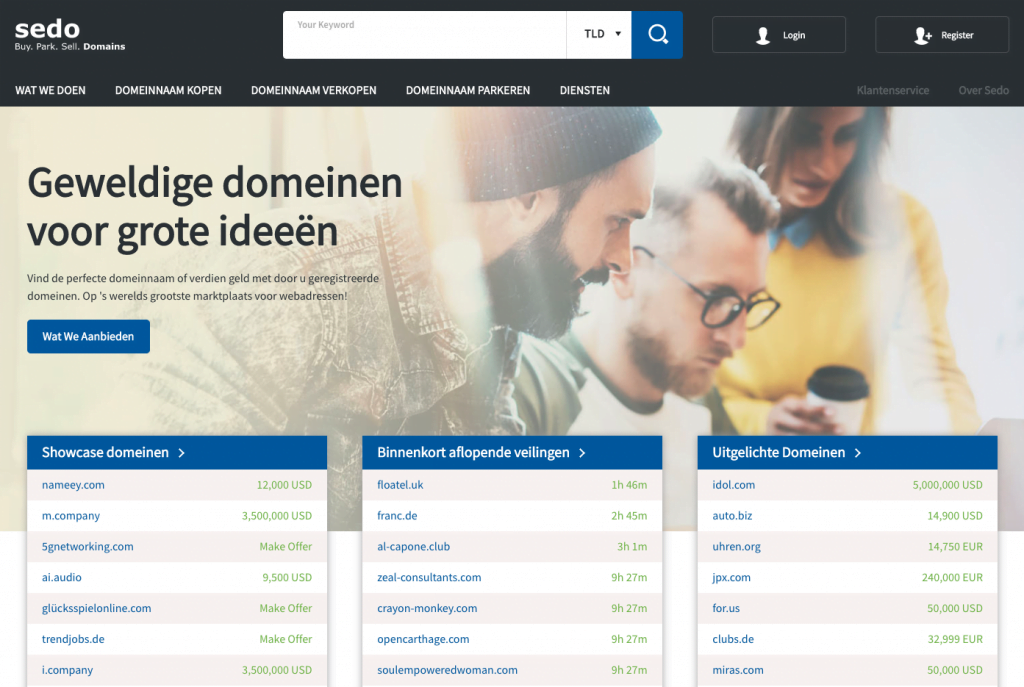
Task: Click the Register user-plus icon
Action: click(x=920, y=34)
